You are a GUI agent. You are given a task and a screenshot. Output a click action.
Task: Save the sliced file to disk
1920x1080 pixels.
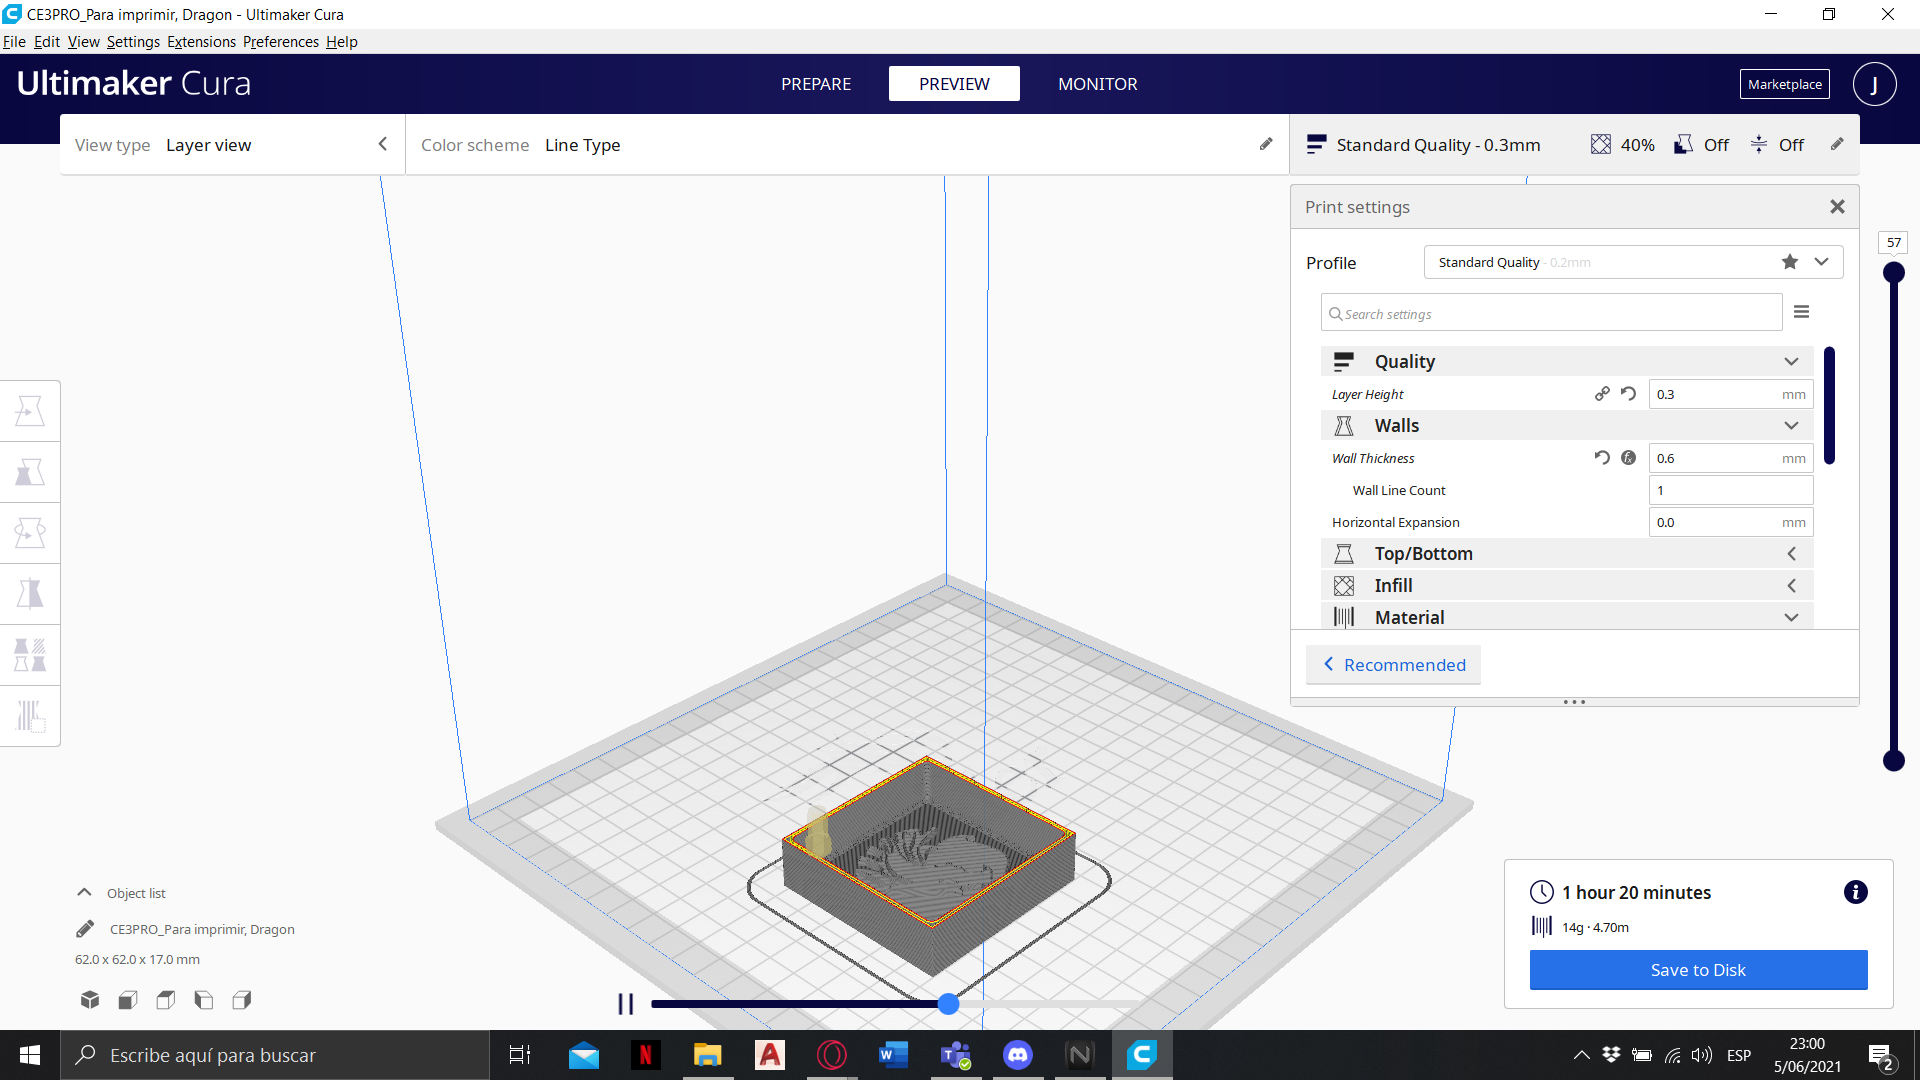click(1698, 969)
